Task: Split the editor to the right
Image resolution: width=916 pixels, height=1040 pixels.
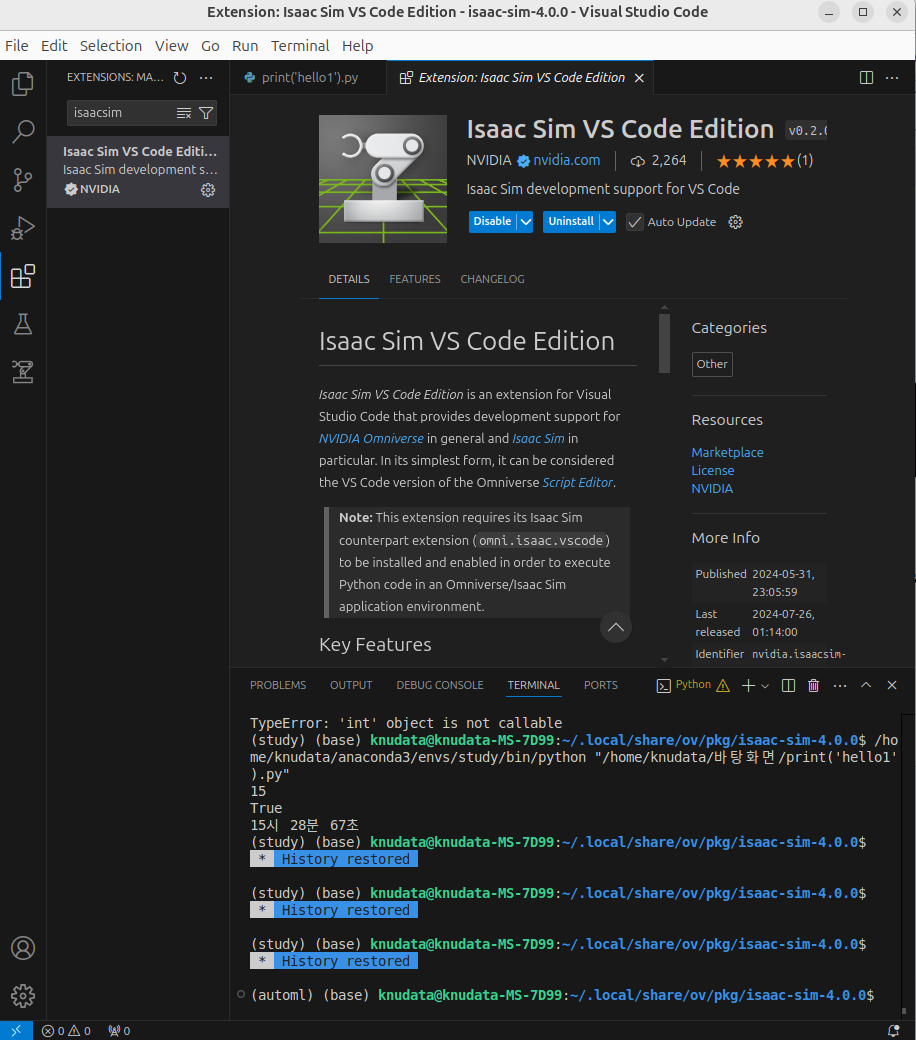Action: pyautogui.click(x=866, y=78)
